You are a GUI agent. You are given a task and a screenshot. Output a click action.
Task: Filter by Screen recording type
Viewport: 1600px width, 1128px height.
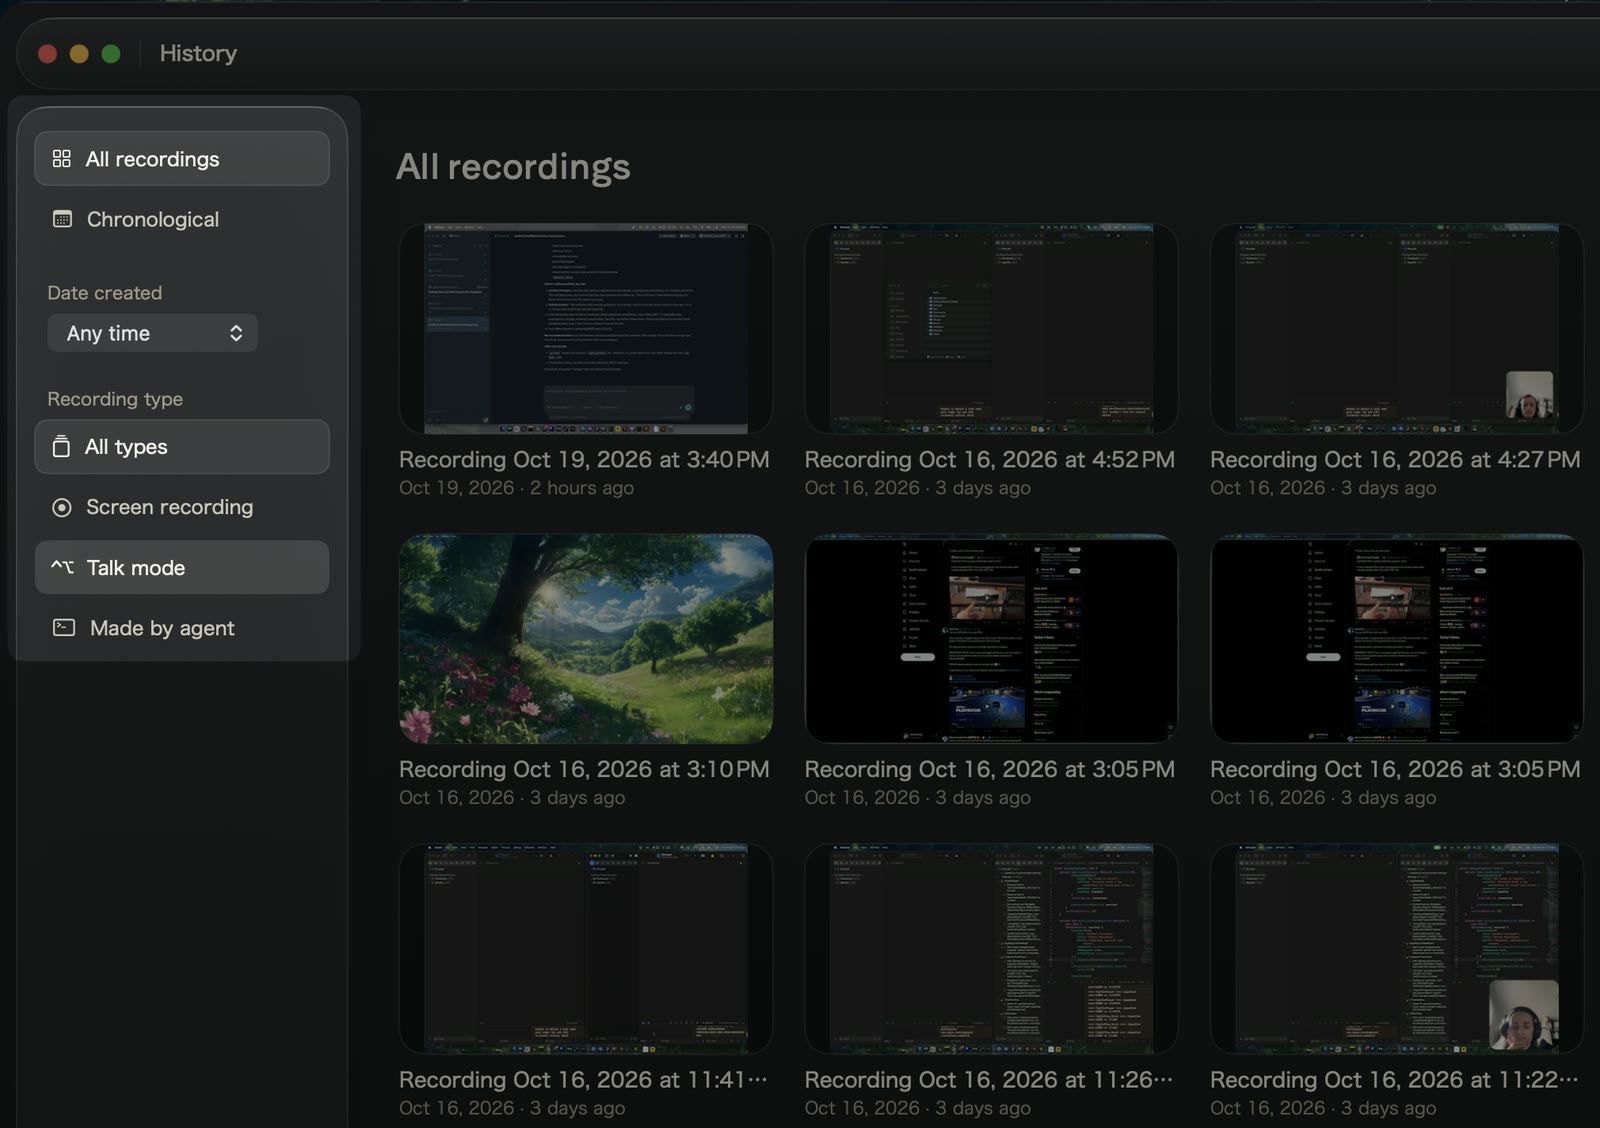pyautogui.click(x=182, y=507)
